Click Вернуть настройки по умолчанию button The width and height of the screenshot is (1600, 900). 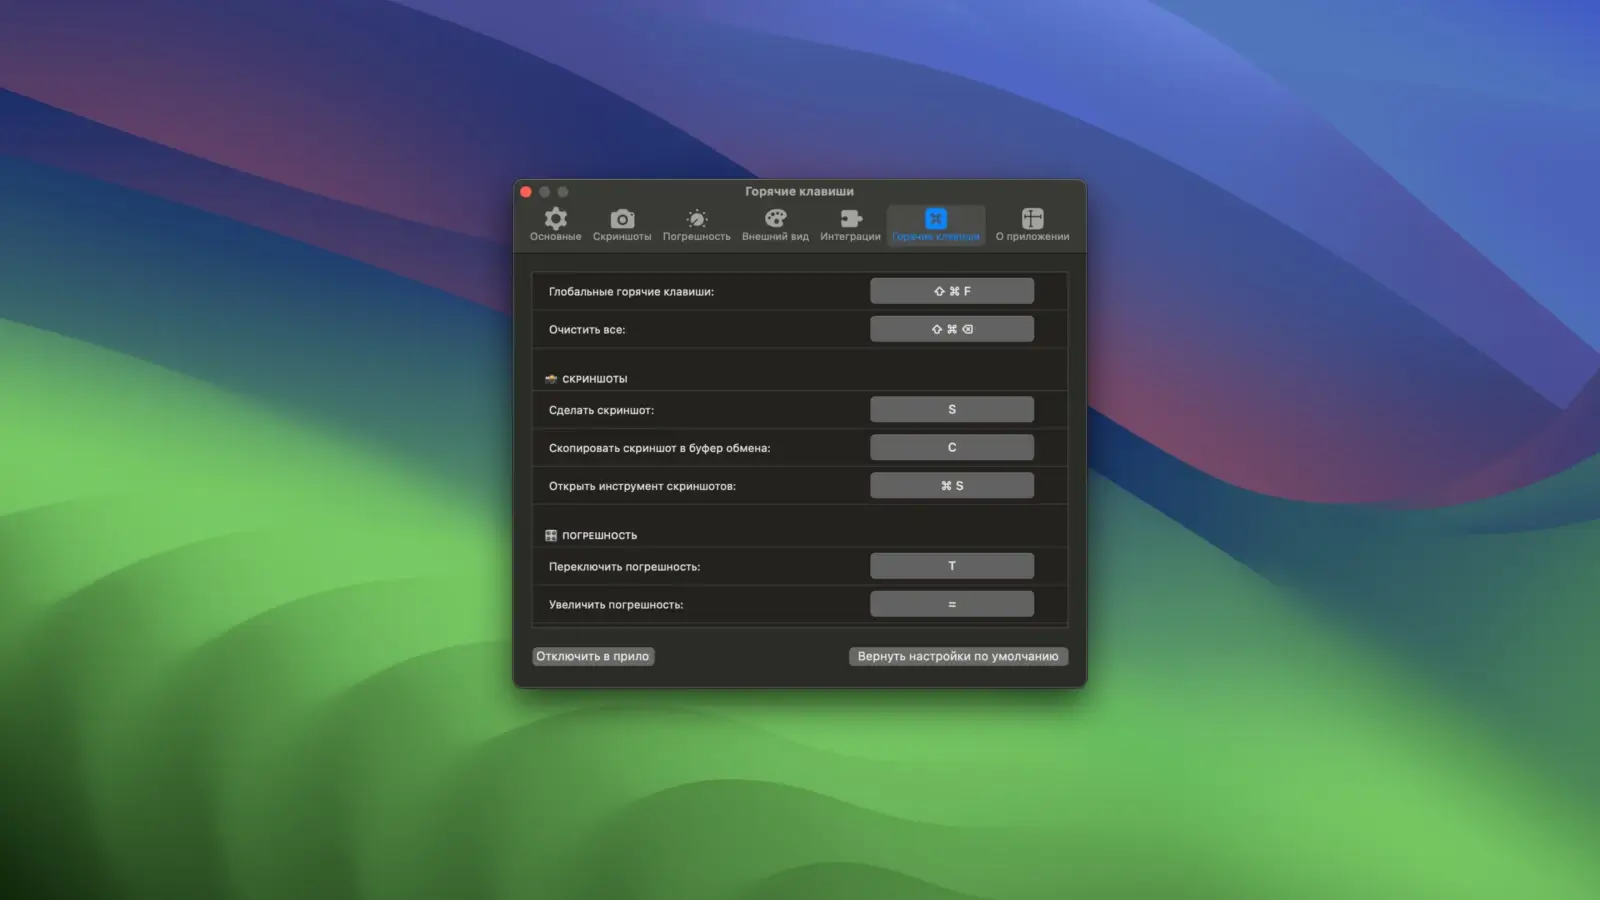958,657
